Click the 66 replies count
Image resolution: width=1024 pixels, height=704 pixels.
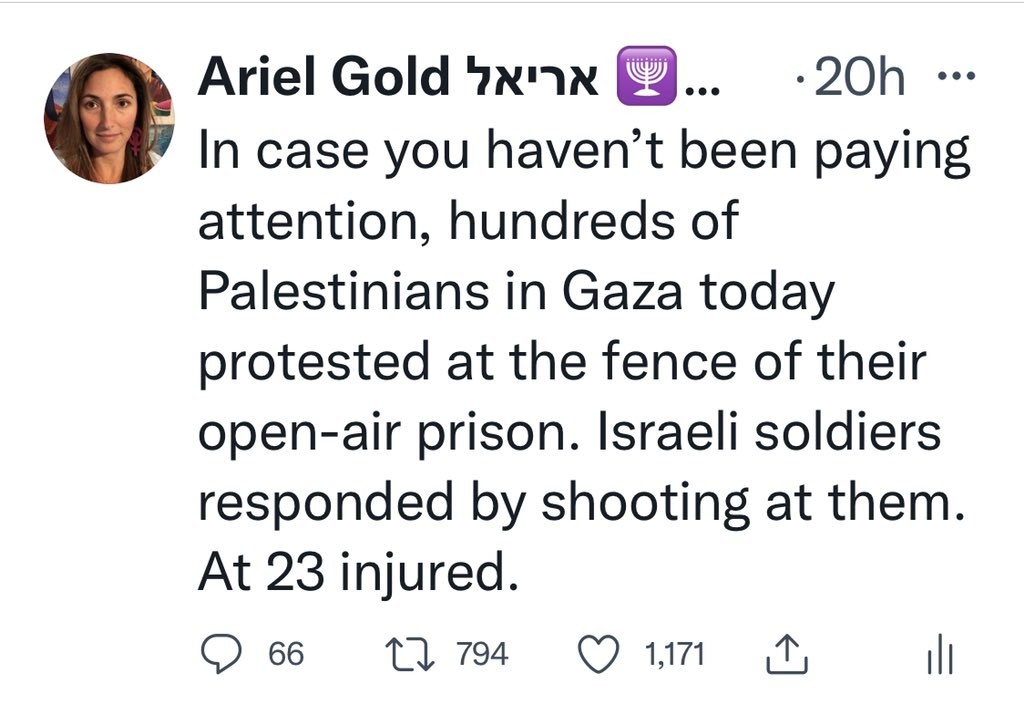[286, 655]
